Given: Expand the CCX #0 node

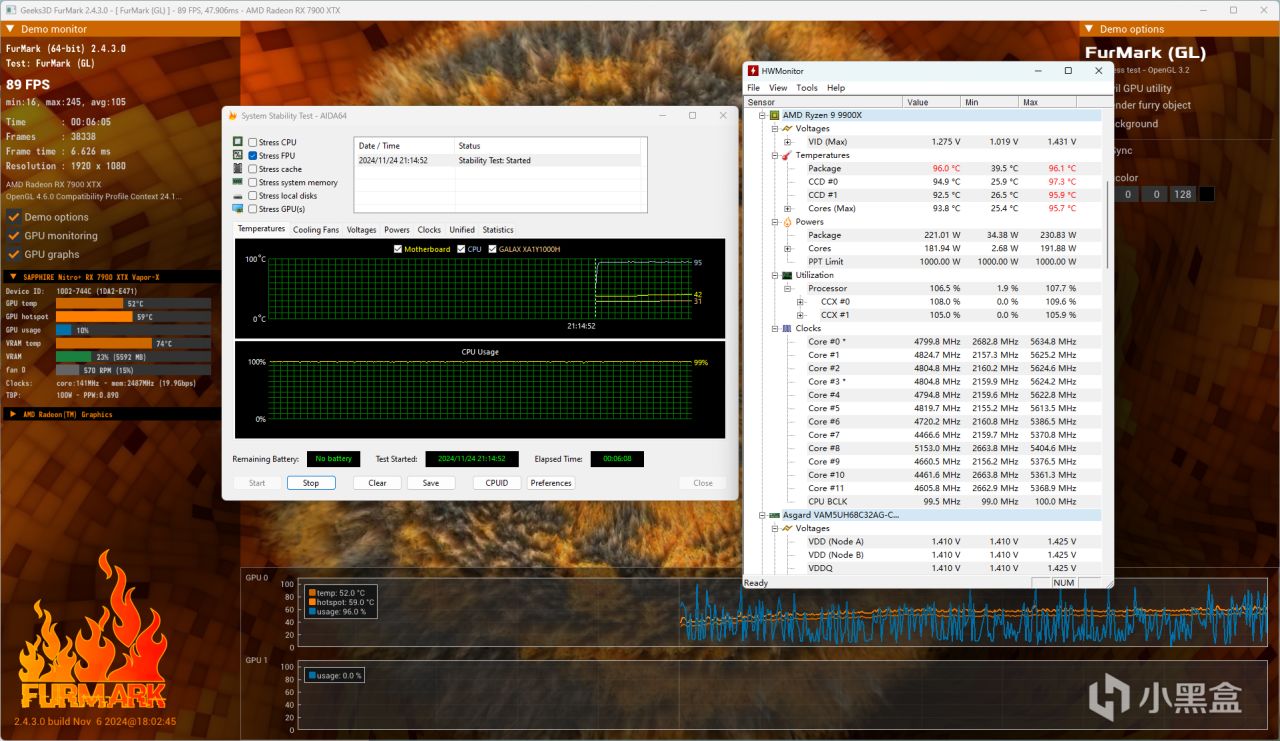Looking at the screenshot, I should click(800, 302).
